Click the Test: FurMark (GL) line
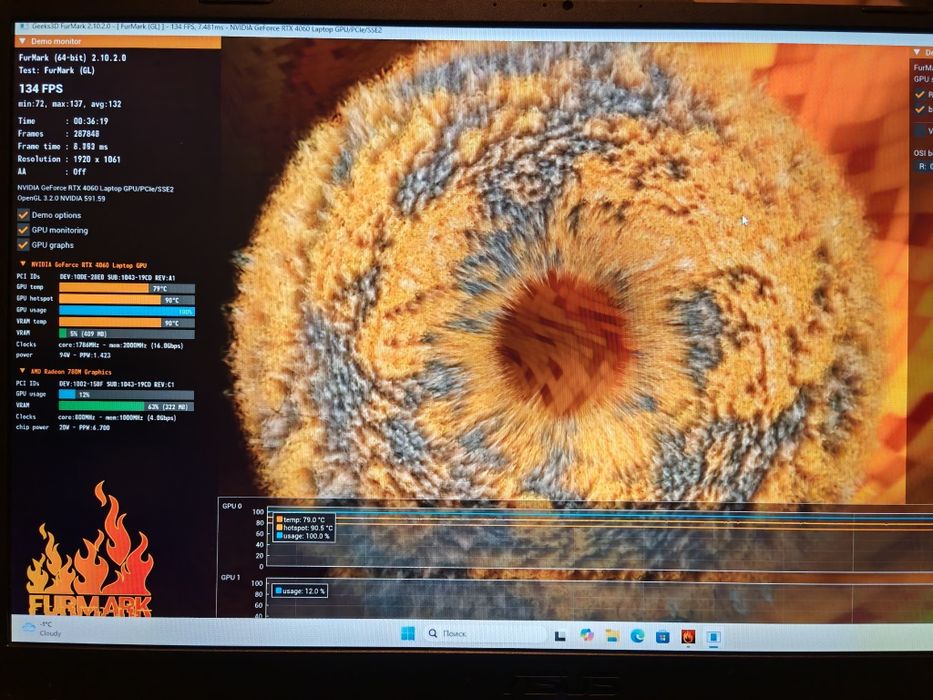This screenshot has height=700, width=933. coord(57,70)
